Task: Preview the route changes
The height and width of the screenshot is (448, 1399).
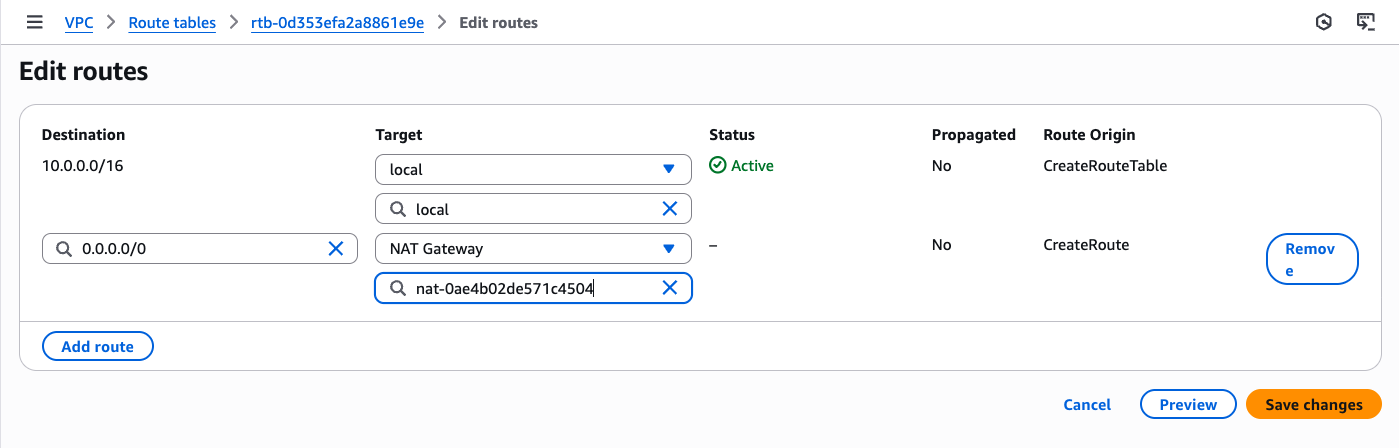Action: [1188, 404]
